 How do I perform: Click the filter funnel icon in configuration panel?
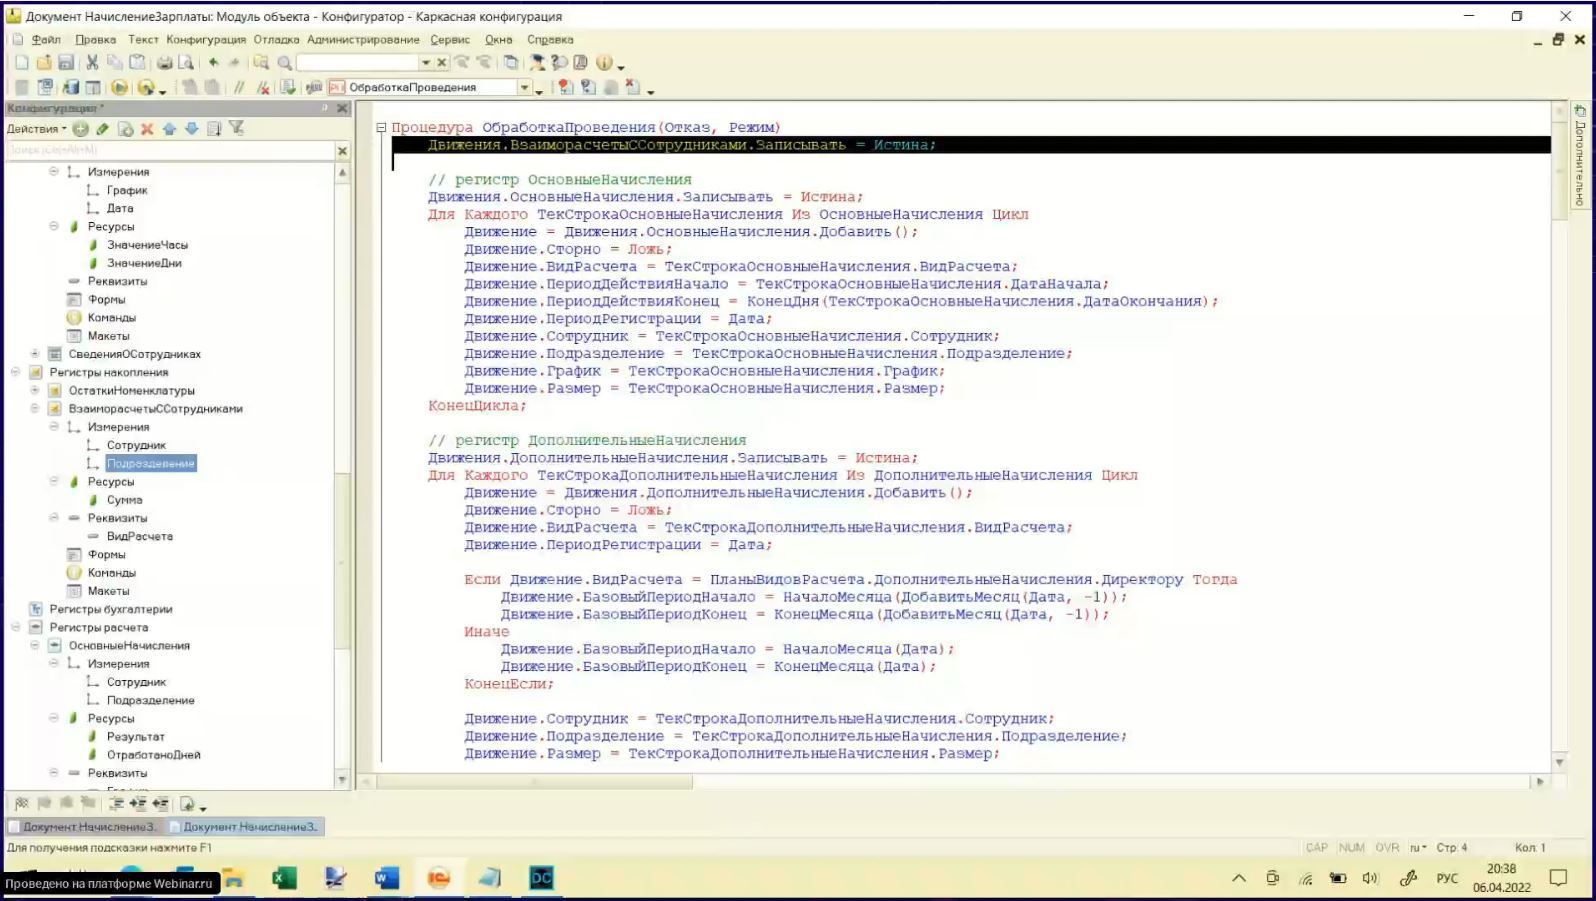point(236,128)
